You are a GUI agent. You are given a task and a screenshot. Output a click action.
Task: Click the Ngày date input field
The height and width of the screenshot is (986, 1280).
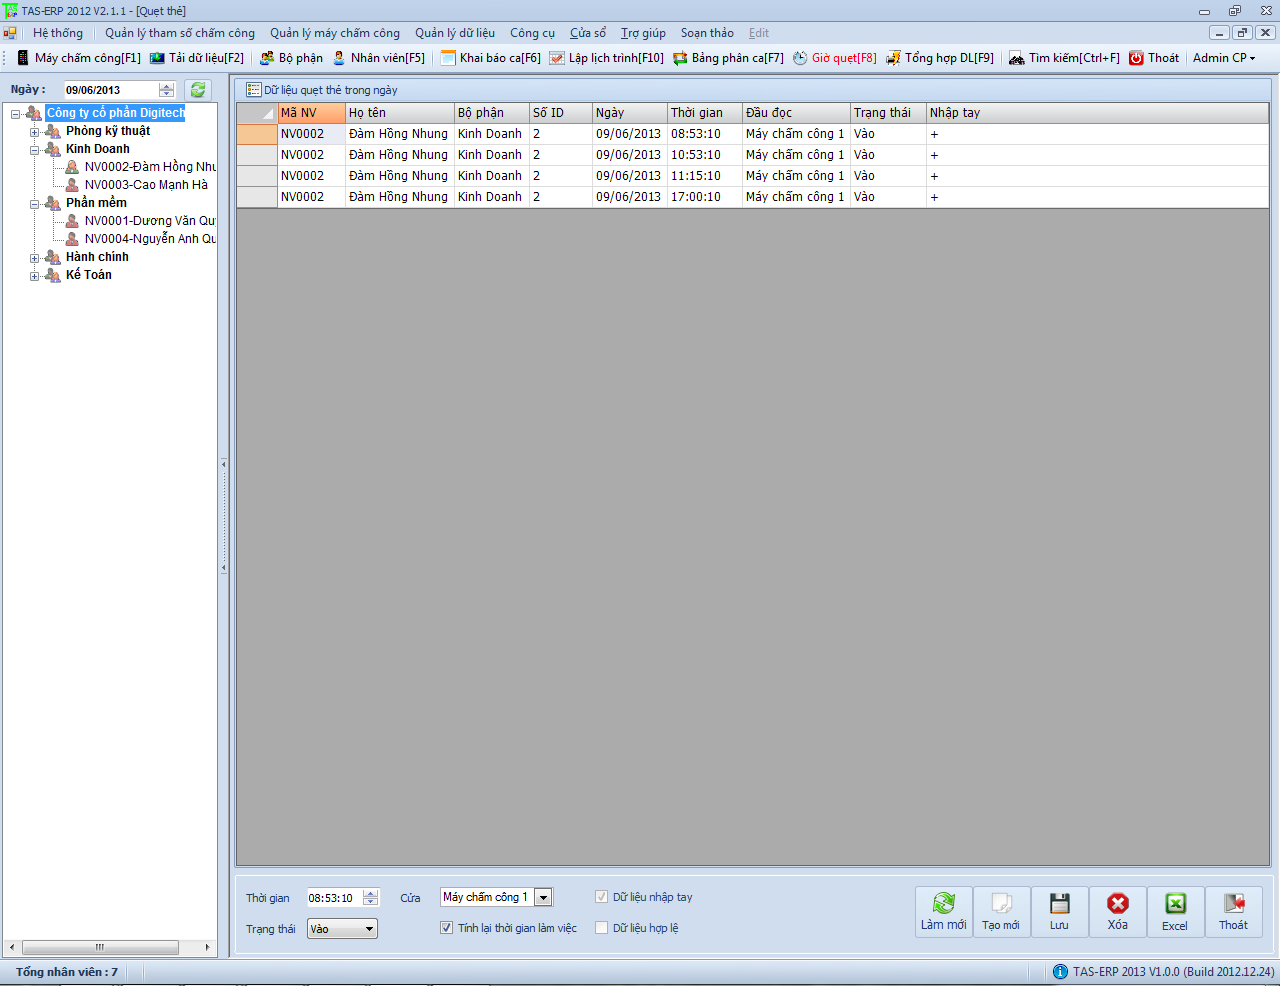click(110, 90)
